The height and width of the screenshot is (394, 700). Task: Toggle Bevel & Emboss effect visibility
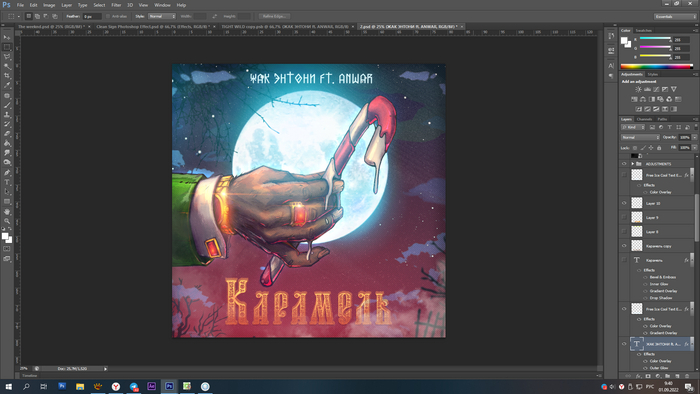point(645,277)
